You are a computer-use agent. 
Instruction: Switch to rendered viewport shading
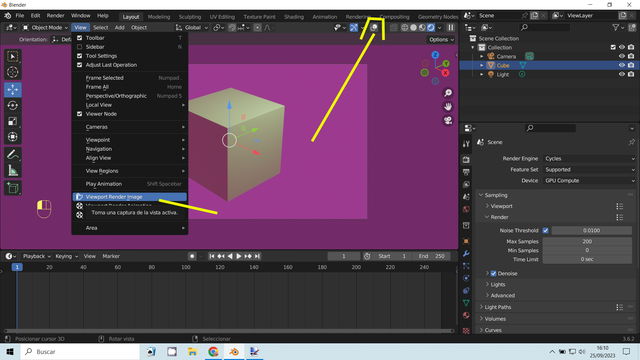point(431,28)
